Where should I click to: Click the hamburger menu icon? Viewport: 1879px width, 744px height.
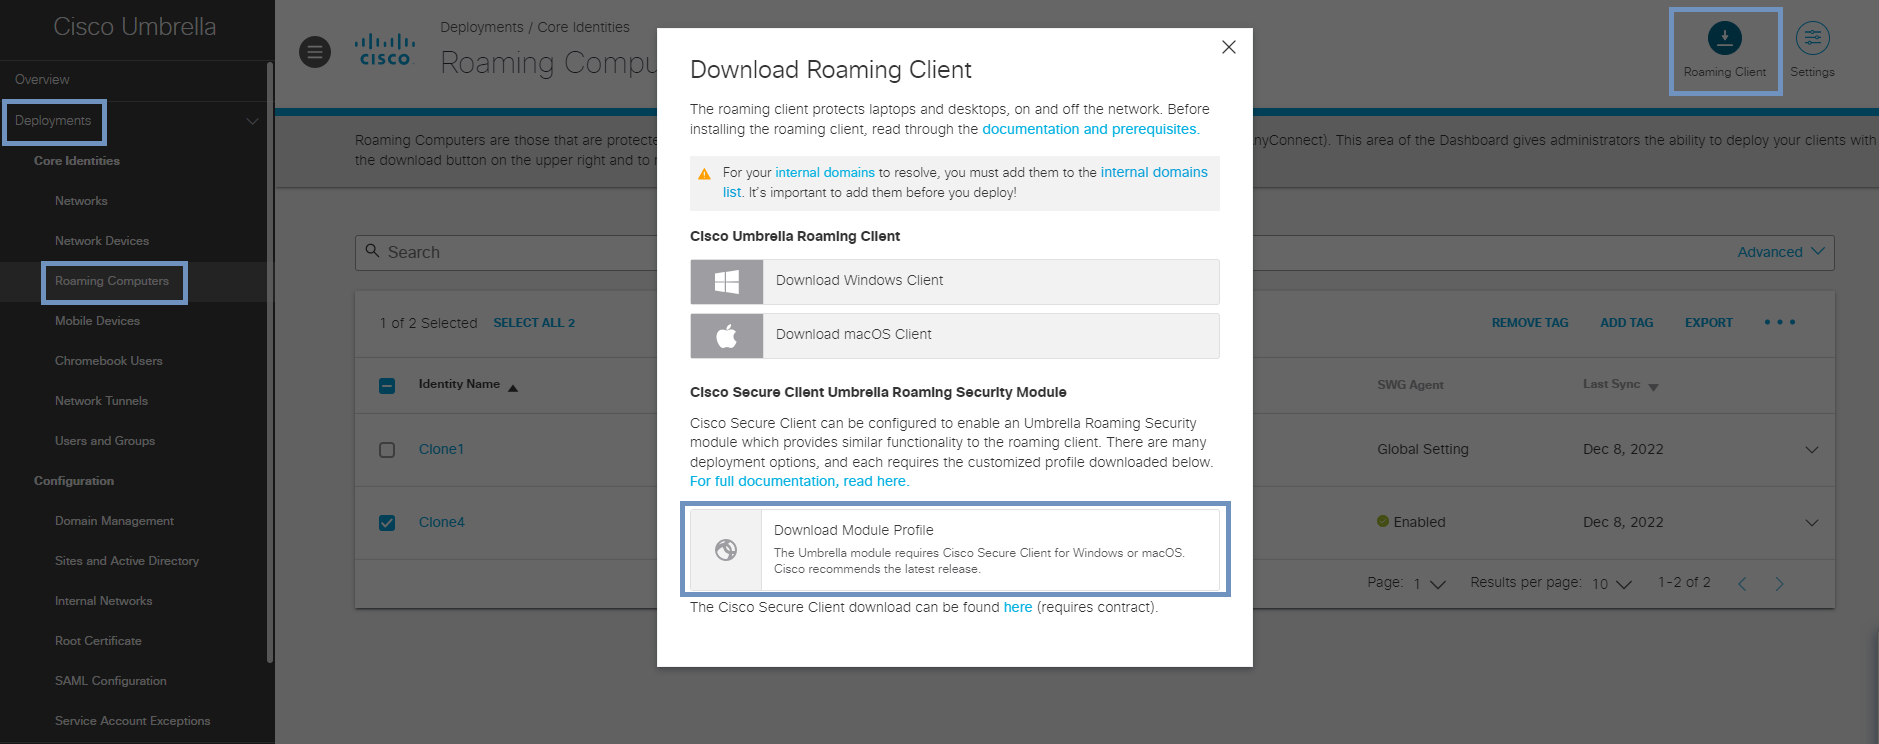pyautogui.click(x=315, y=51)
